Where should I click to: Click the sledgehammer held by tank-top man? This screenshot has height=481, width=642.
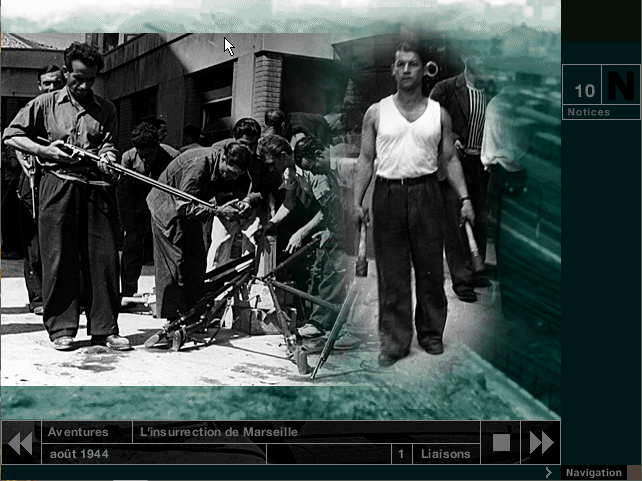tap(361, 250)
